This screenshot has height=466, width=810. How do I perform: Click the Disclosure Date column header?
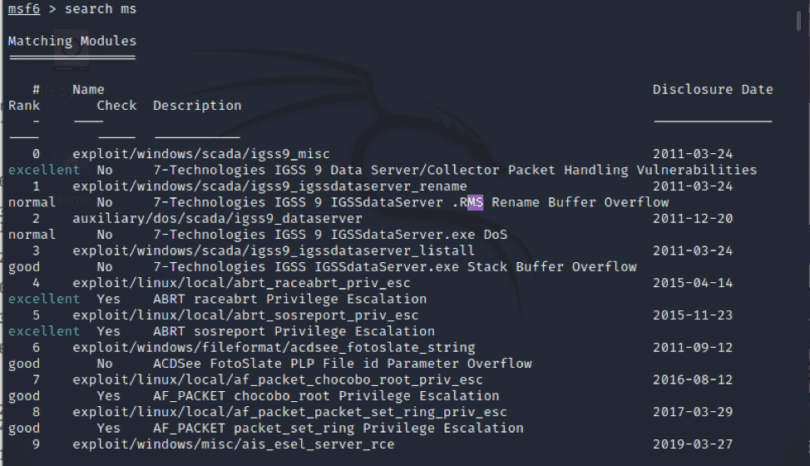(x=712, y=89)
